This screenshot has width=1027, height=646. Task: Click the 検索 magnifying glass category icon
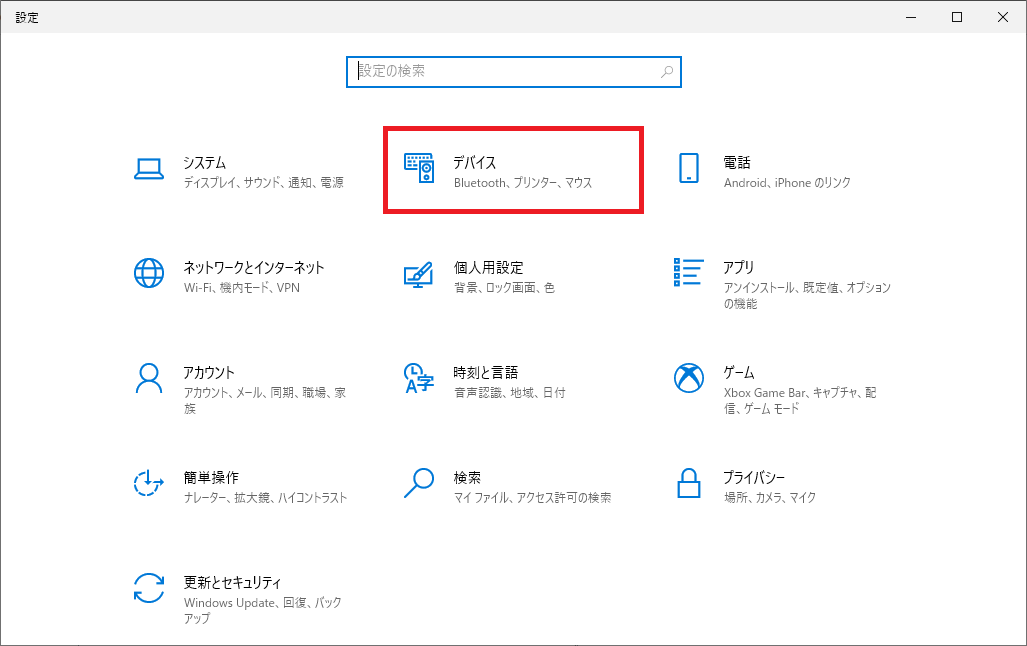[419, 483]
